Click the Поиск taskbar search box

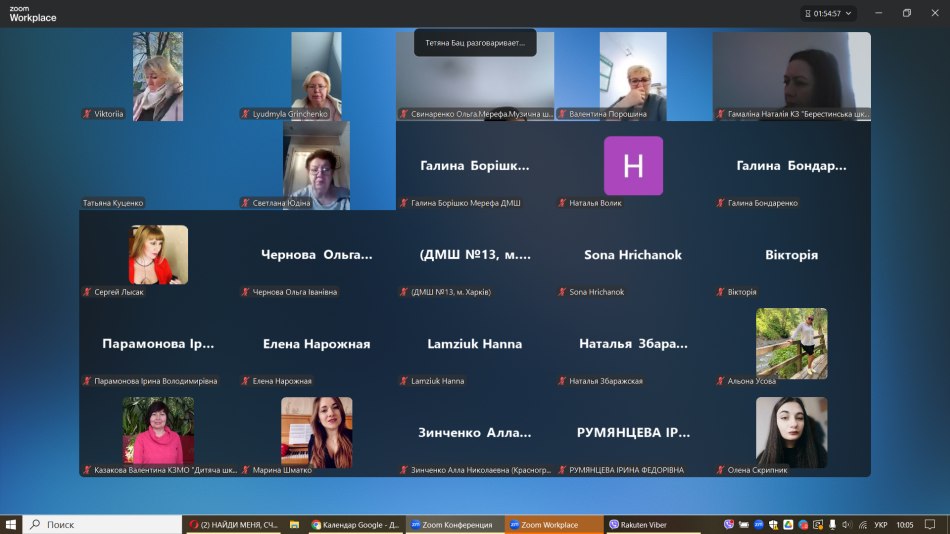pos(100,524)
